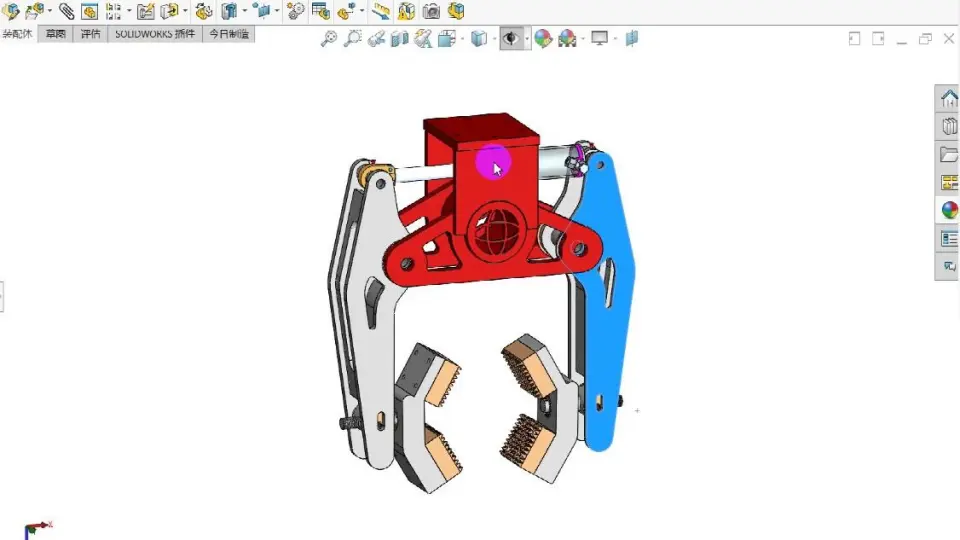Click the left split-panel window button
Image resolution: width=960 pixels, height=540 pixels.
[855, 39]
